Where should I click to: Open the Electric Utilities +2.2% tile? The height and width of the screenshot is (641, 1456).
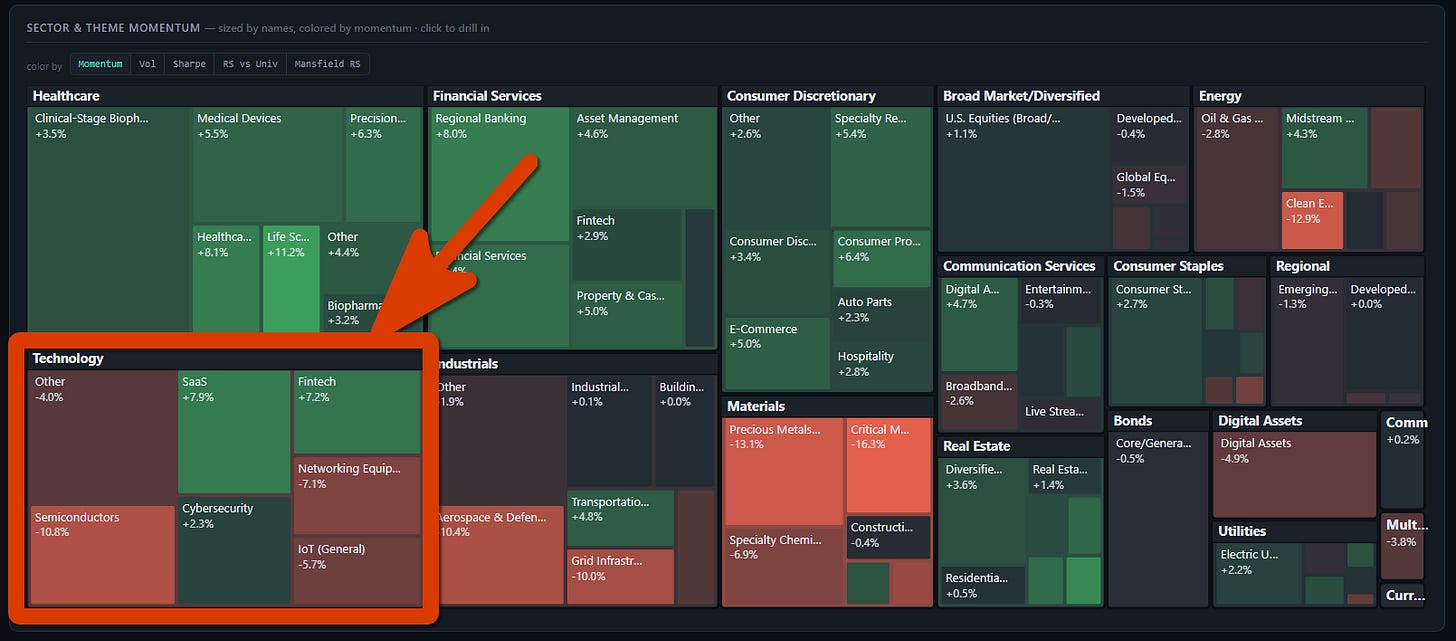[1258, 574]
